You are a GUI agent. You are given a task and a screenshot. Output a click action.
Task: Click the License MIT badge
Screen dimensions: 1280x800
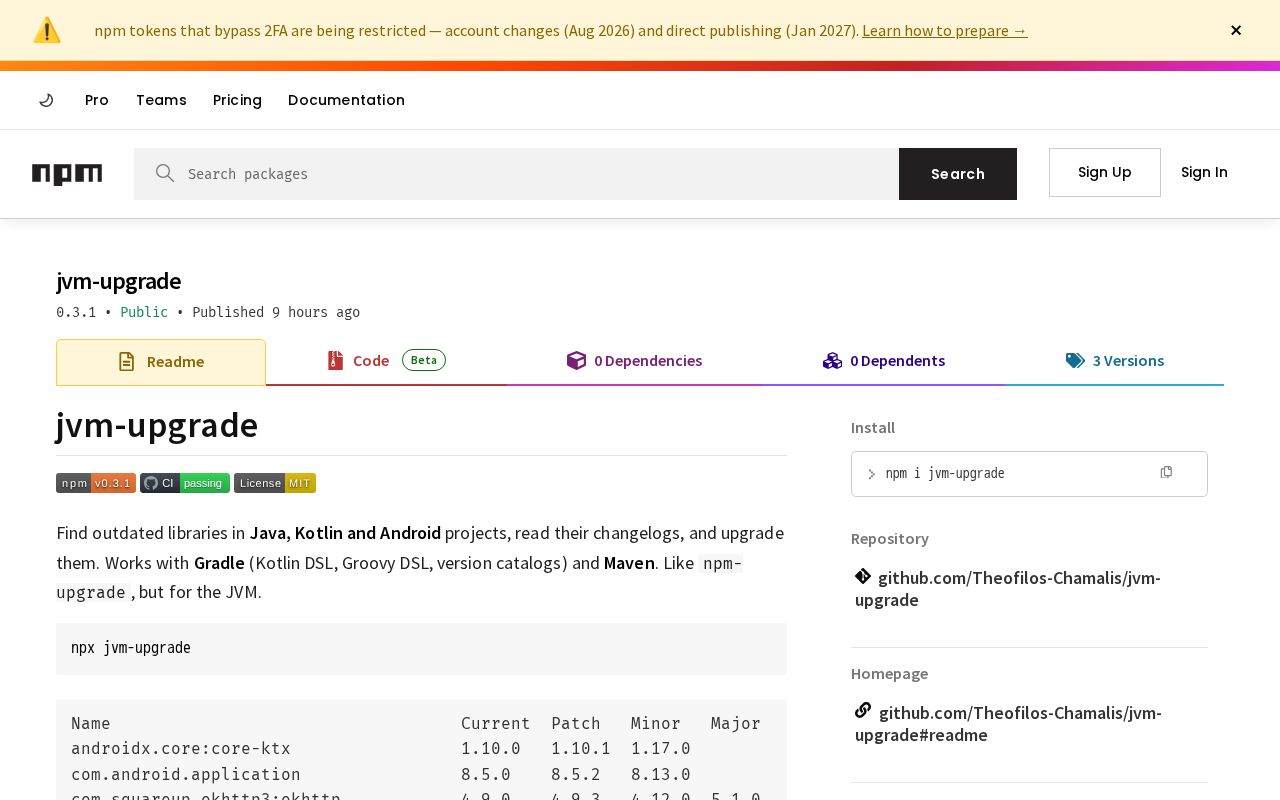pos(275,483)
